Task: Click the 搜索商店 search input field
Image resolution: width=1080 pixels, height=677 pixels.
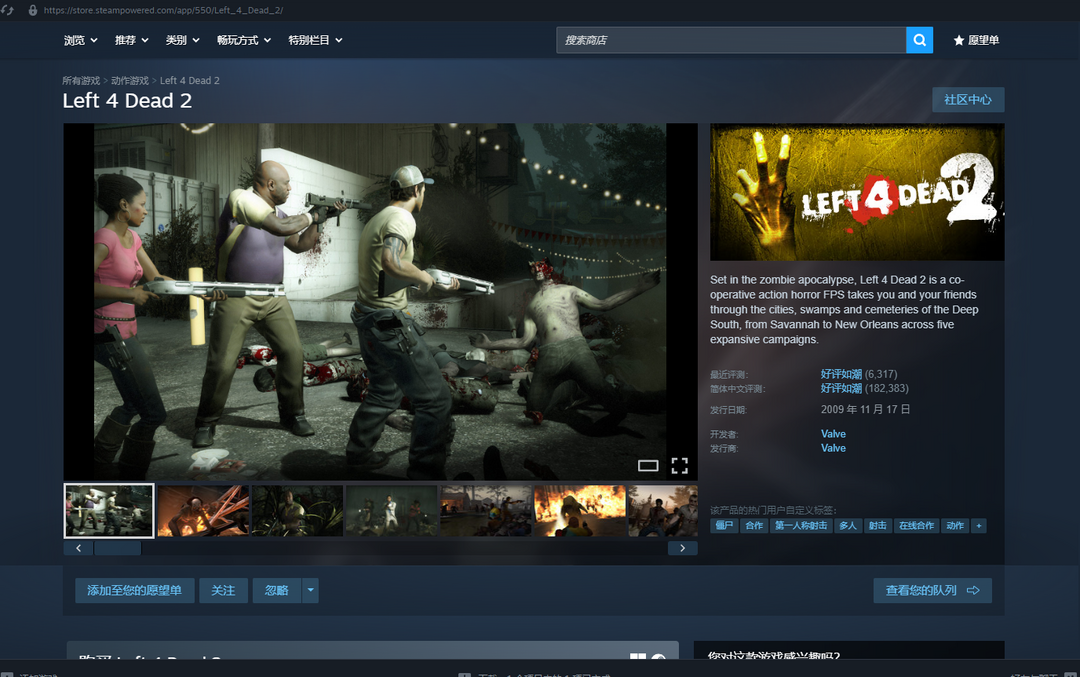Action: 731,40
